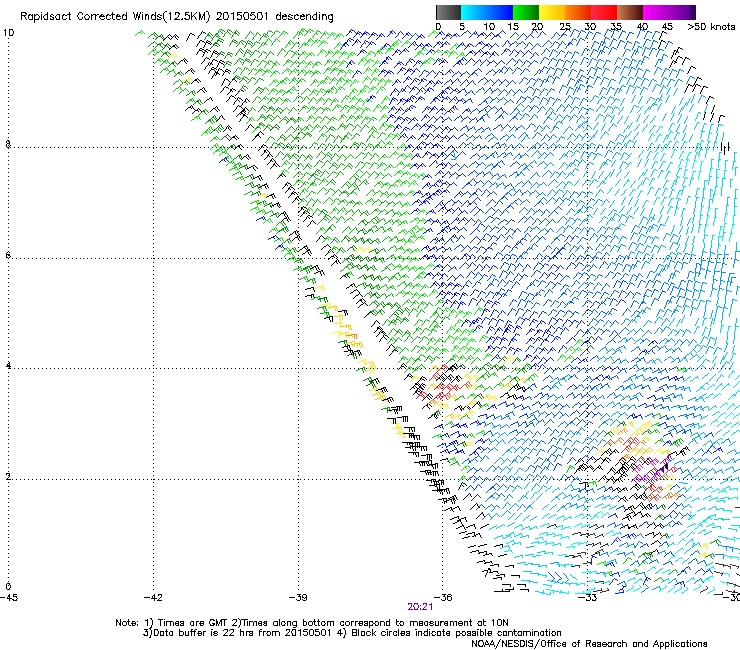
Task: Click the longitude axis label '-33'
Action: pyautogui.click(x=588, y=598)
